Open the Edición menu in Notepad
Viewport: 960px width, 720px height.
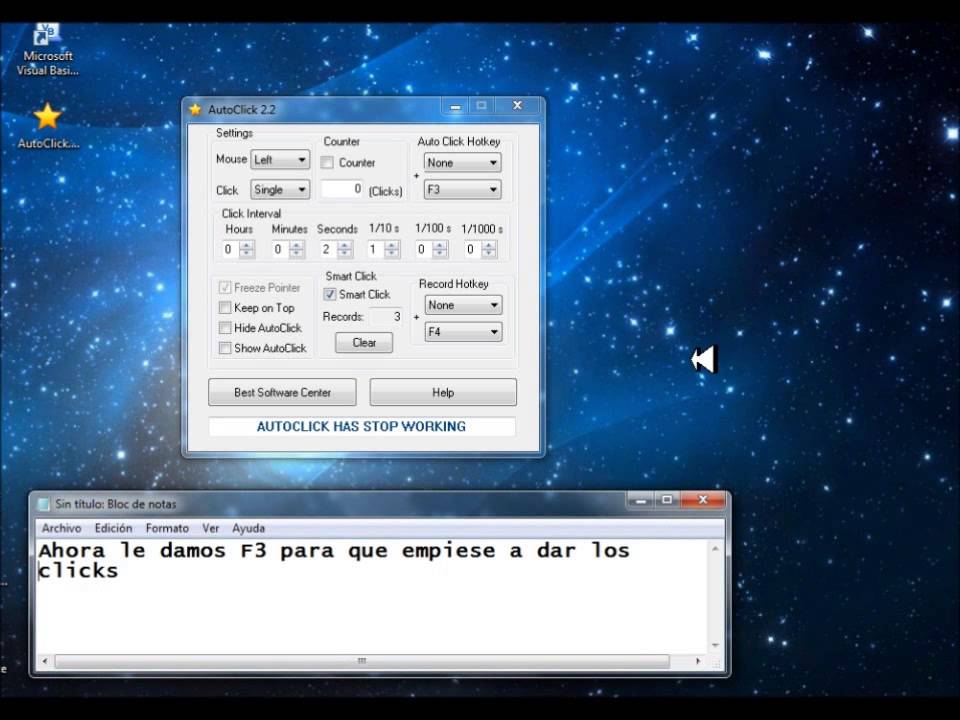pyautogui.click(x=113, y=528)
